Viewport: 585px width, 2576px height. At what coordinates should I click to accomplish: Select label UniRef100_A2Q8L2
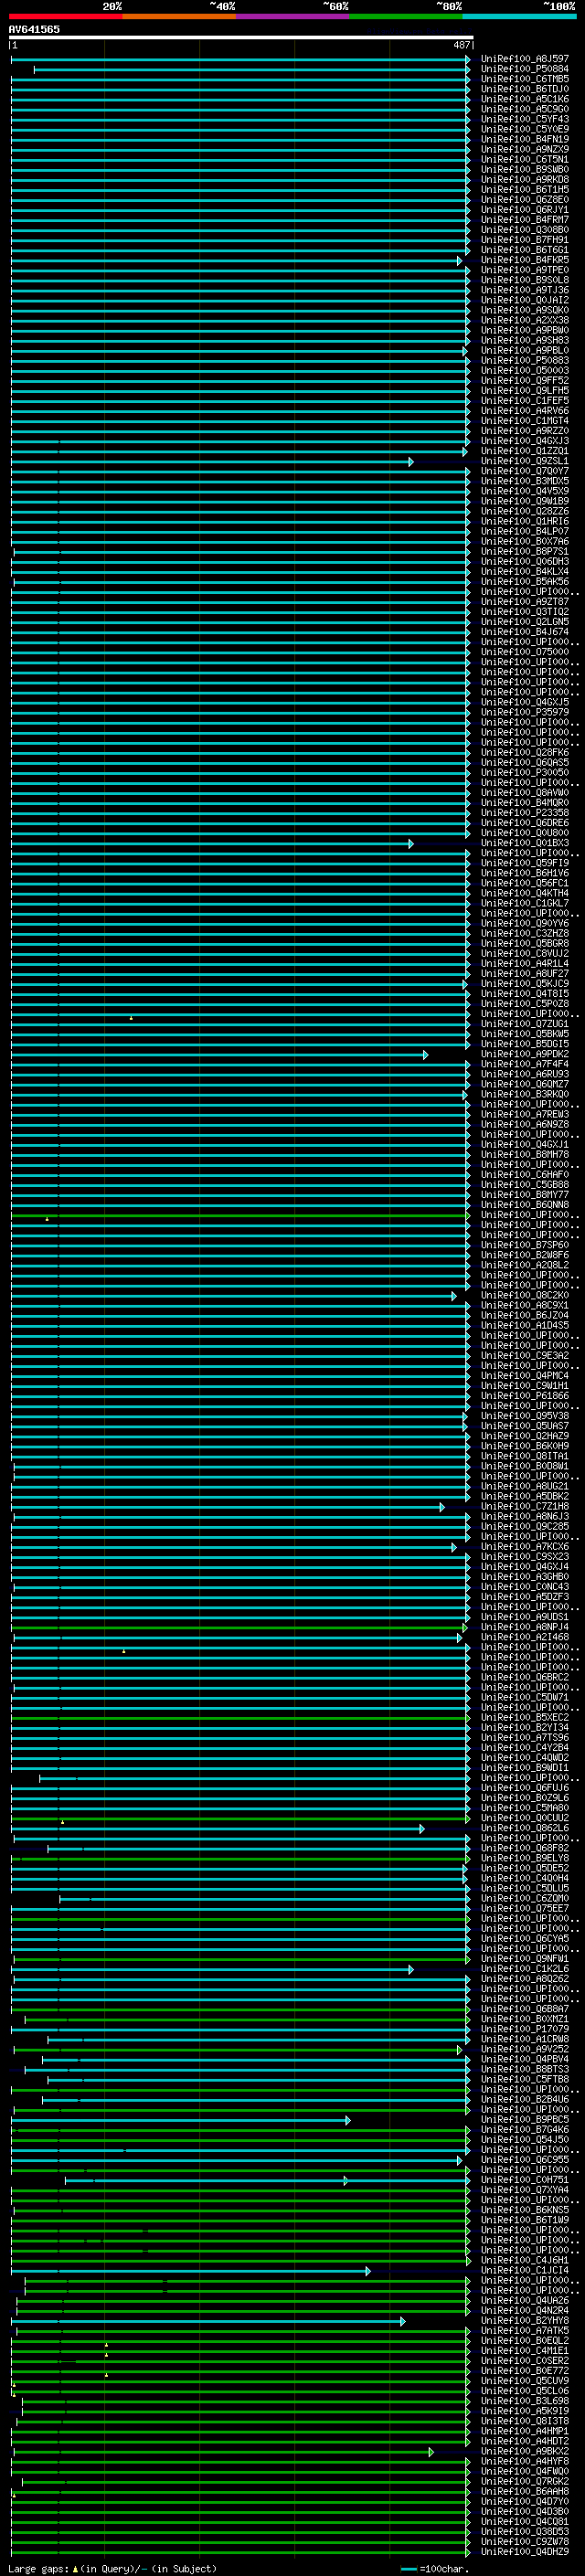pyautogui.click(x=525, y=1265)
